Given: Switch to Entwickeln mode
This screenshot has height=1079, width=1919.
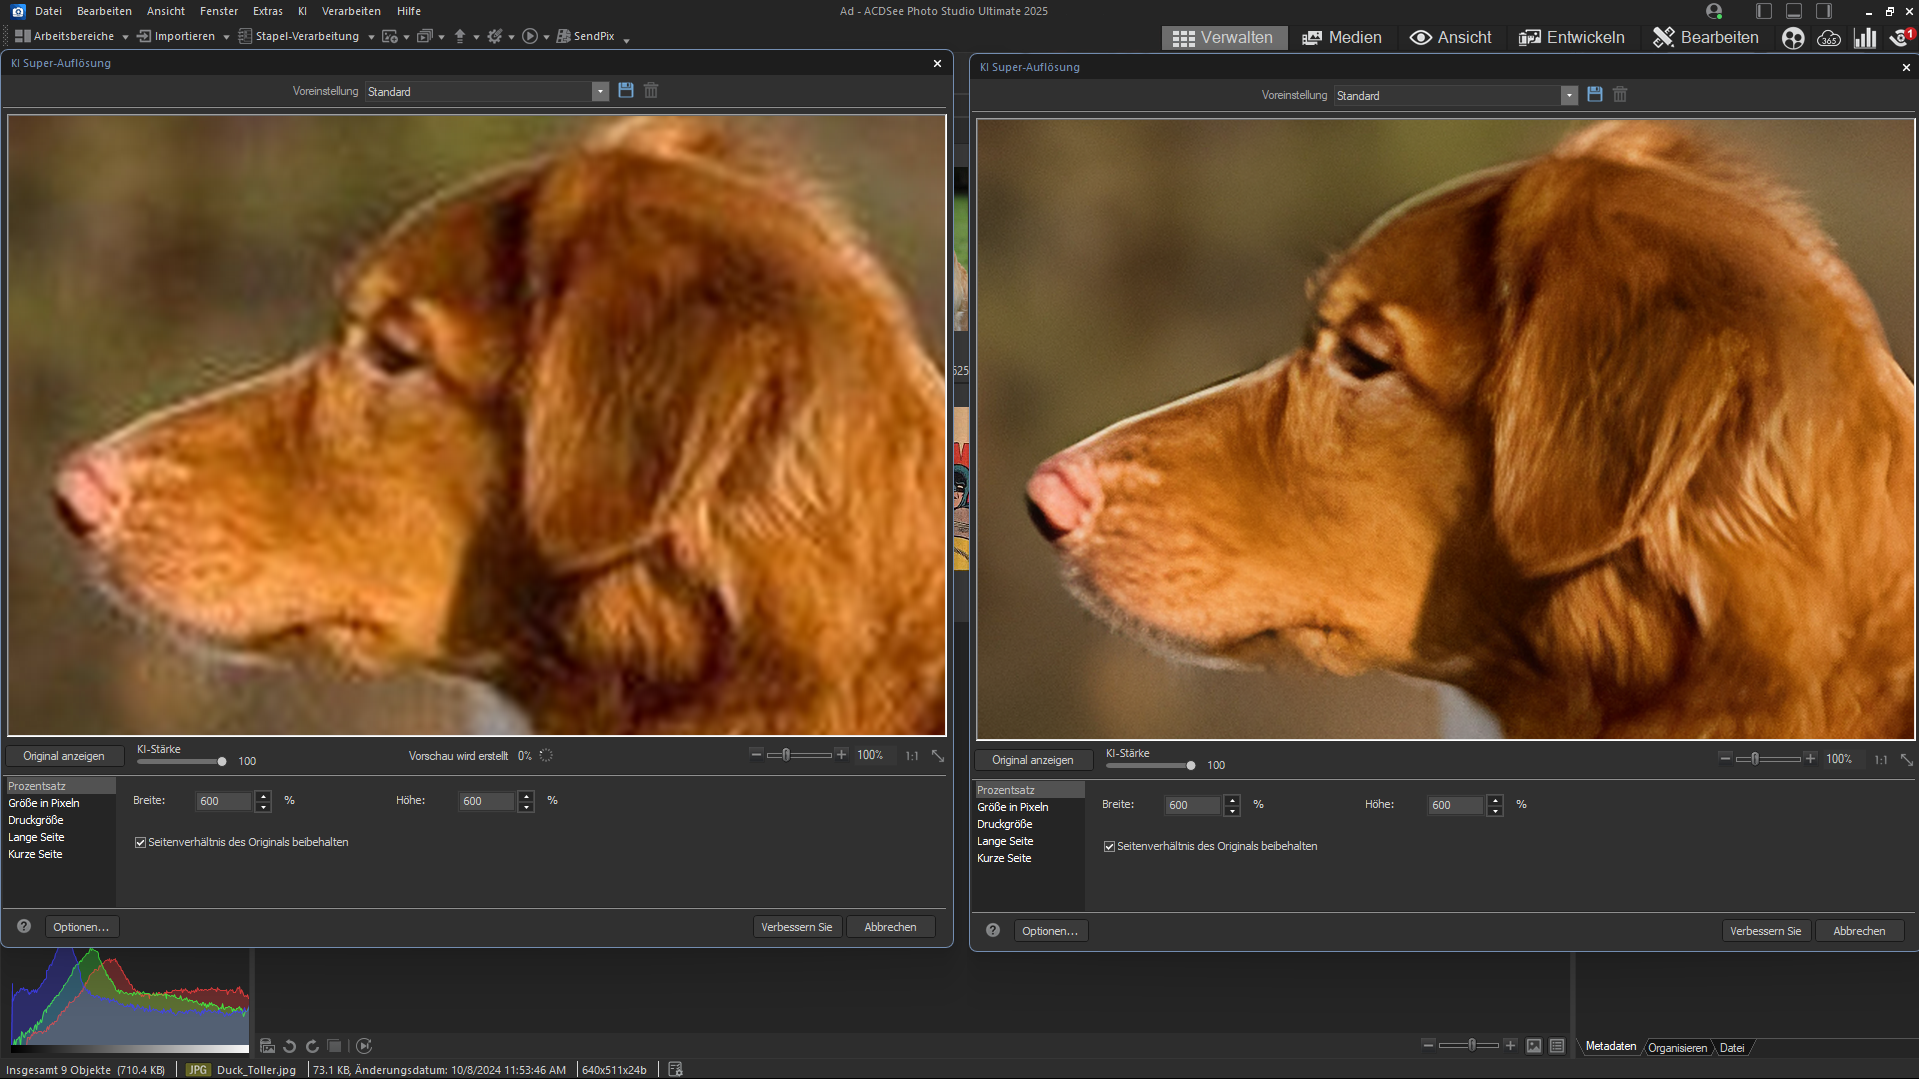Looking at the screenshot, I should 1571,37.
